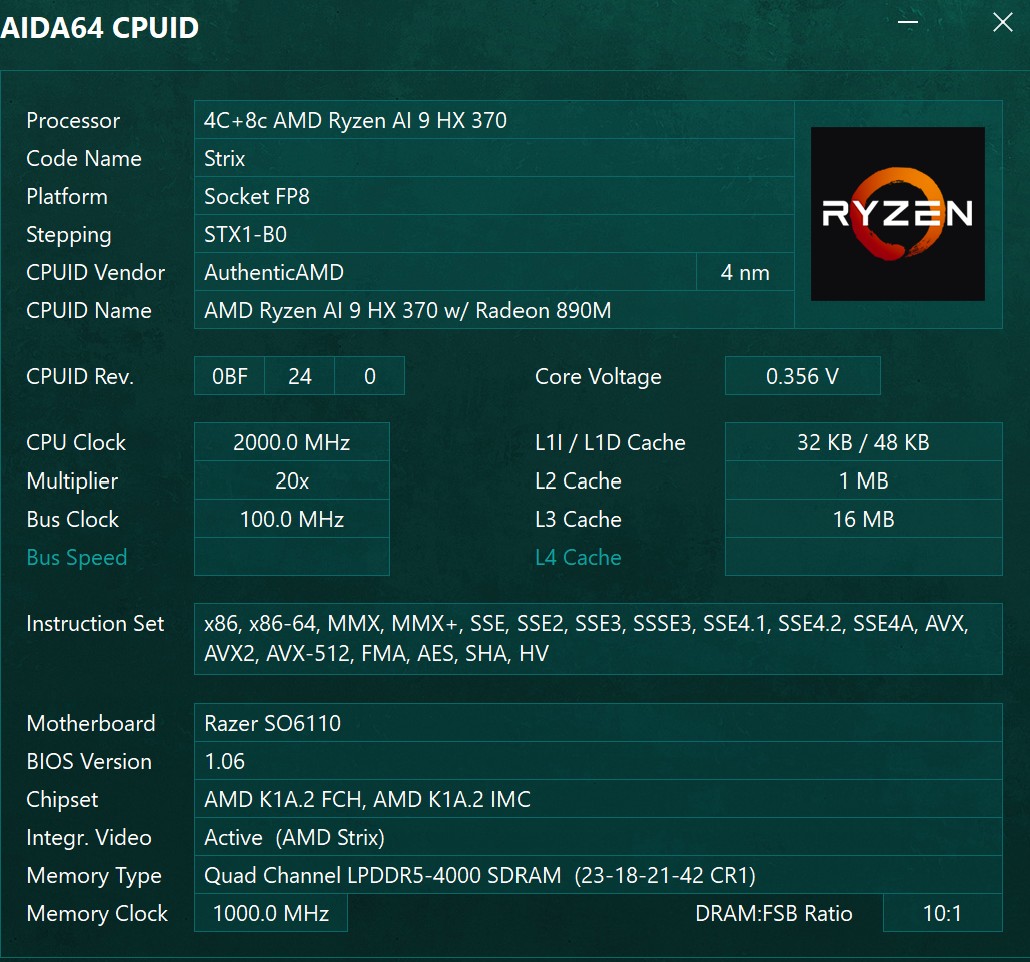Click the DRAM:FSB Ratio value 10:1
Screen dimensions: 1030x962
point(943,913)
